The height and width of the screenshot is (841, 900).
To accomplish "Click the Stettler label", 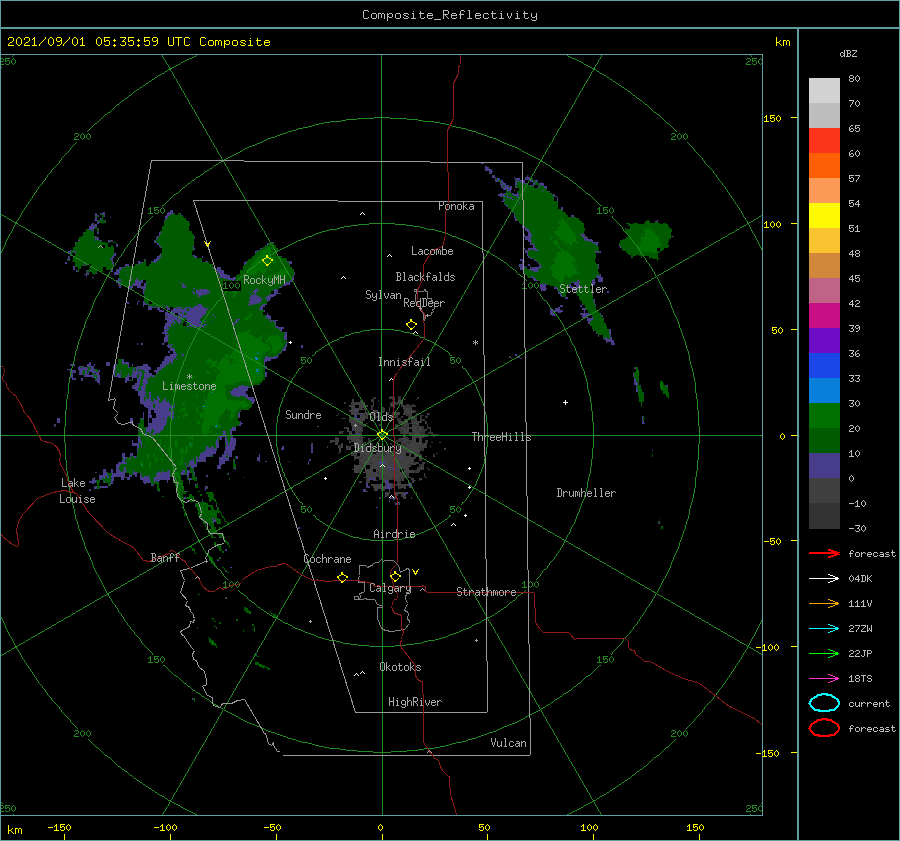I will tap(583, 289).
